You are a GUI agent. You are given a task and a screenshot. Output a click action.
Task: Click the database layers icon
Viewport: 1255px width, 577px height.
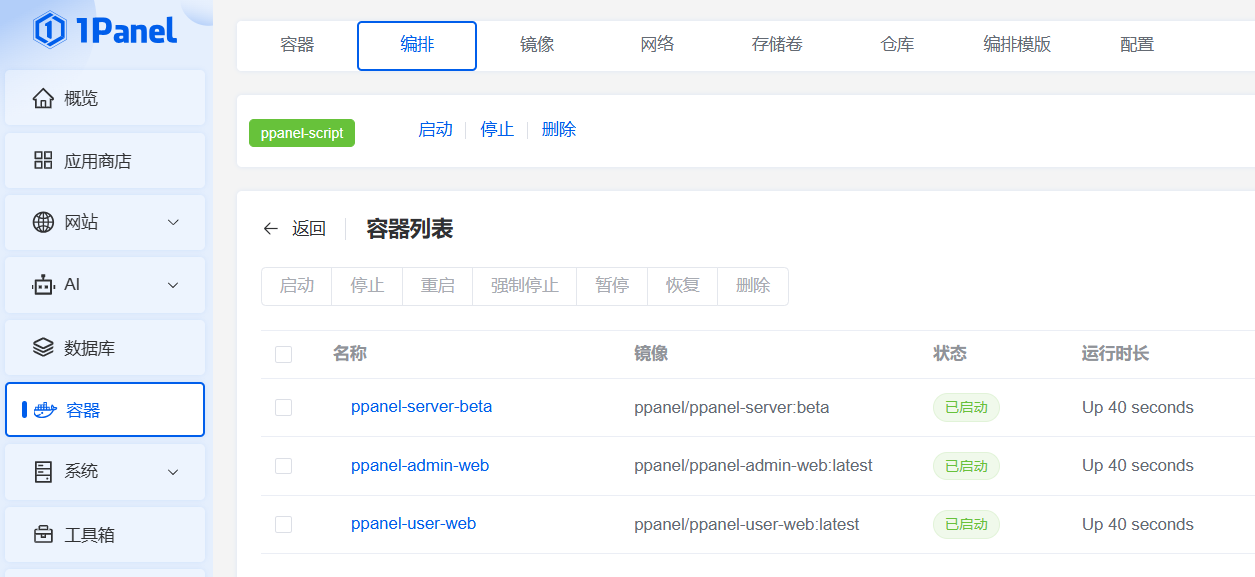click(x=43, y=347)
